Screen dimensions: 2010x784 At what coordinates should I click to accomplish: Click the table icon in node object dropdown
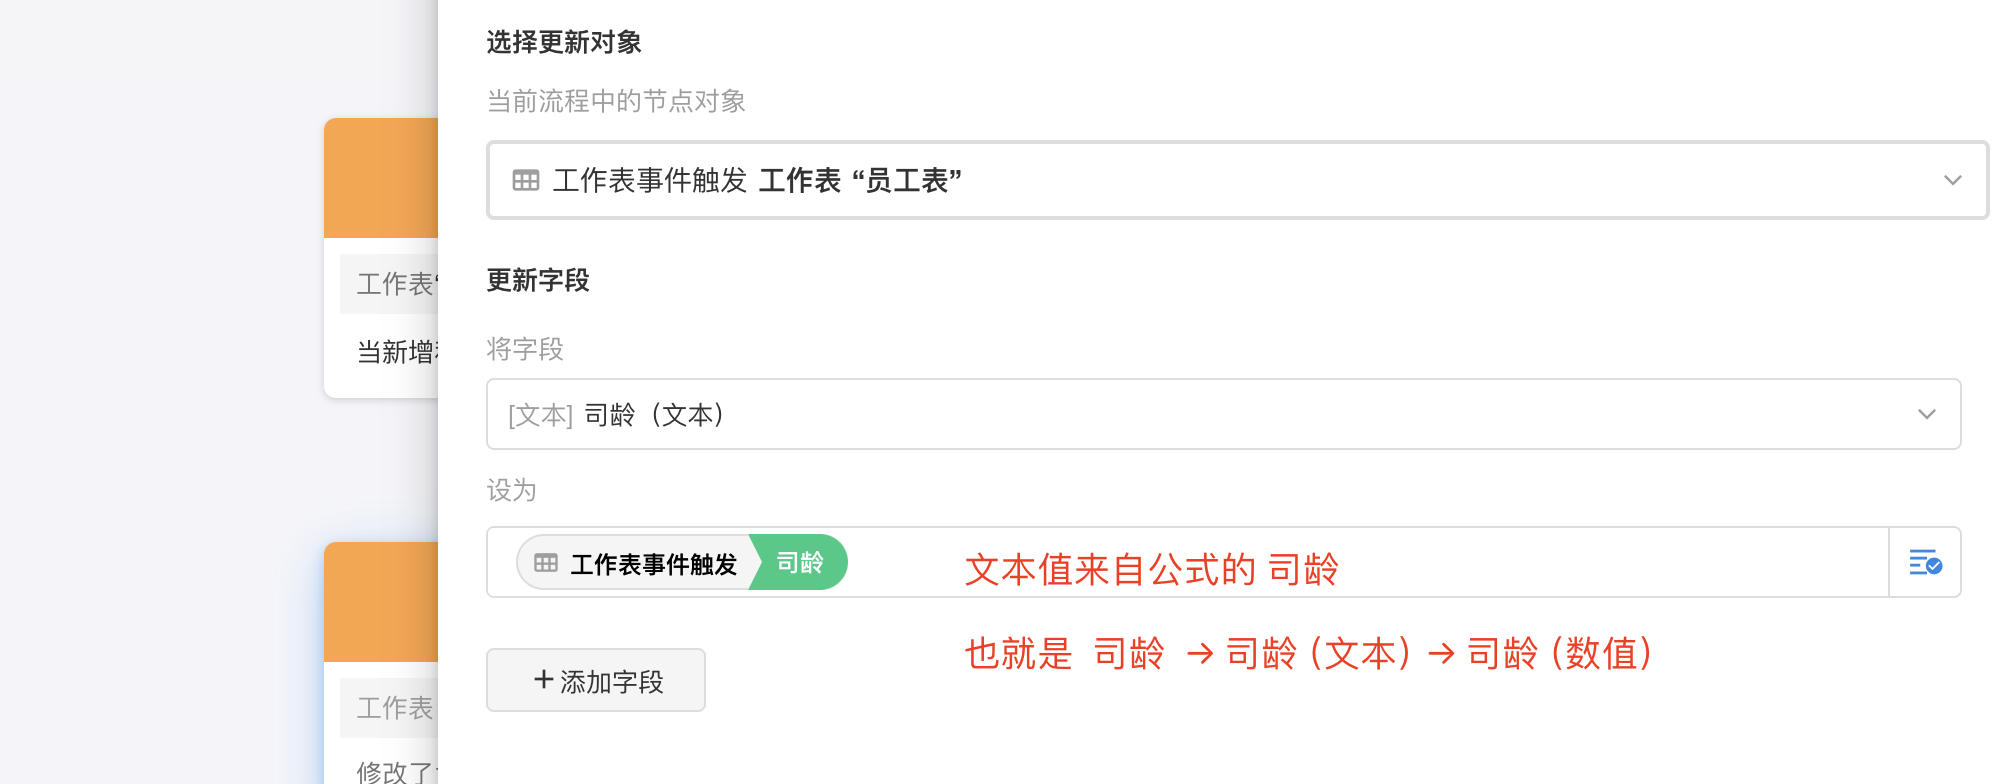click(525, 180)
